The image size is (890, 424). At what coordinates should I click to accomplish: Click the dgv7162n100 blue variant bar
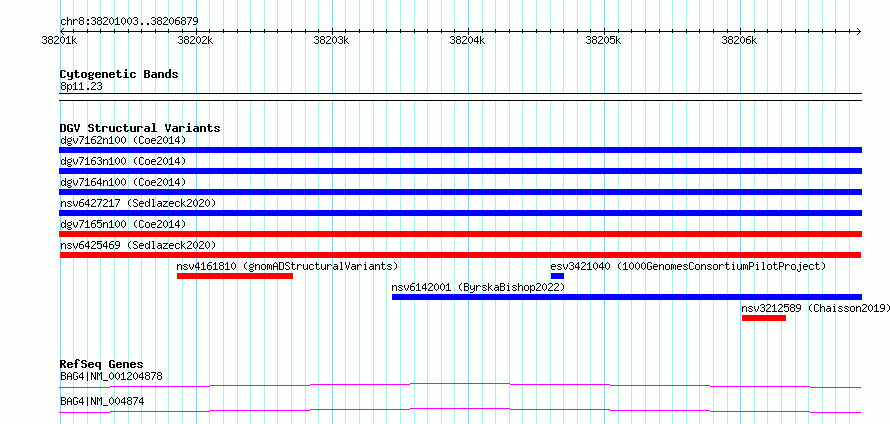tap(460, 150)
